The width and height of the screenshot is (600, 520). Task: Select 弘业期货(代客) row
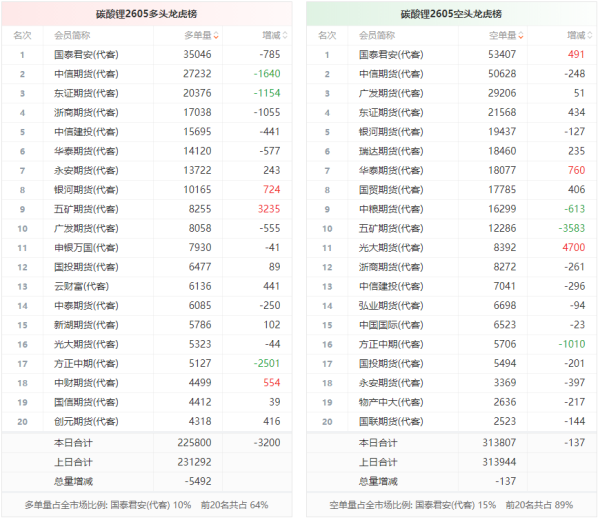click(452, 306)
